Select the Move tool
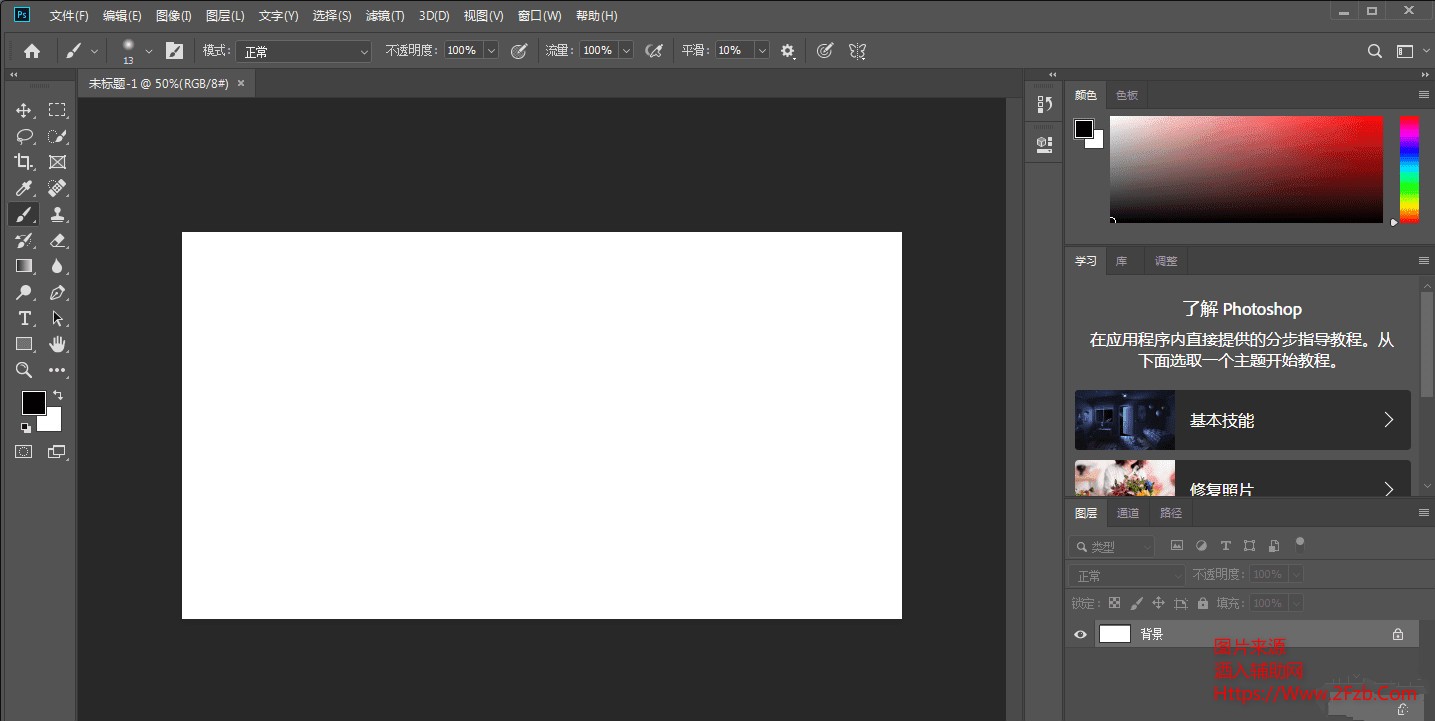The width and height of the screenshot is (1435, 721). tap(24, 110)
